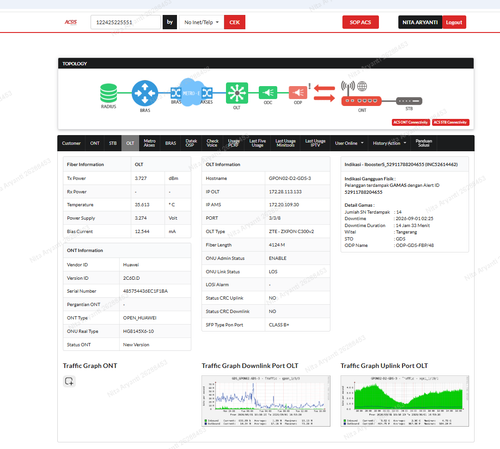This screenshot has width=500, height=449.
Task: Click the gray STB device icon
Action: [409, 101]
